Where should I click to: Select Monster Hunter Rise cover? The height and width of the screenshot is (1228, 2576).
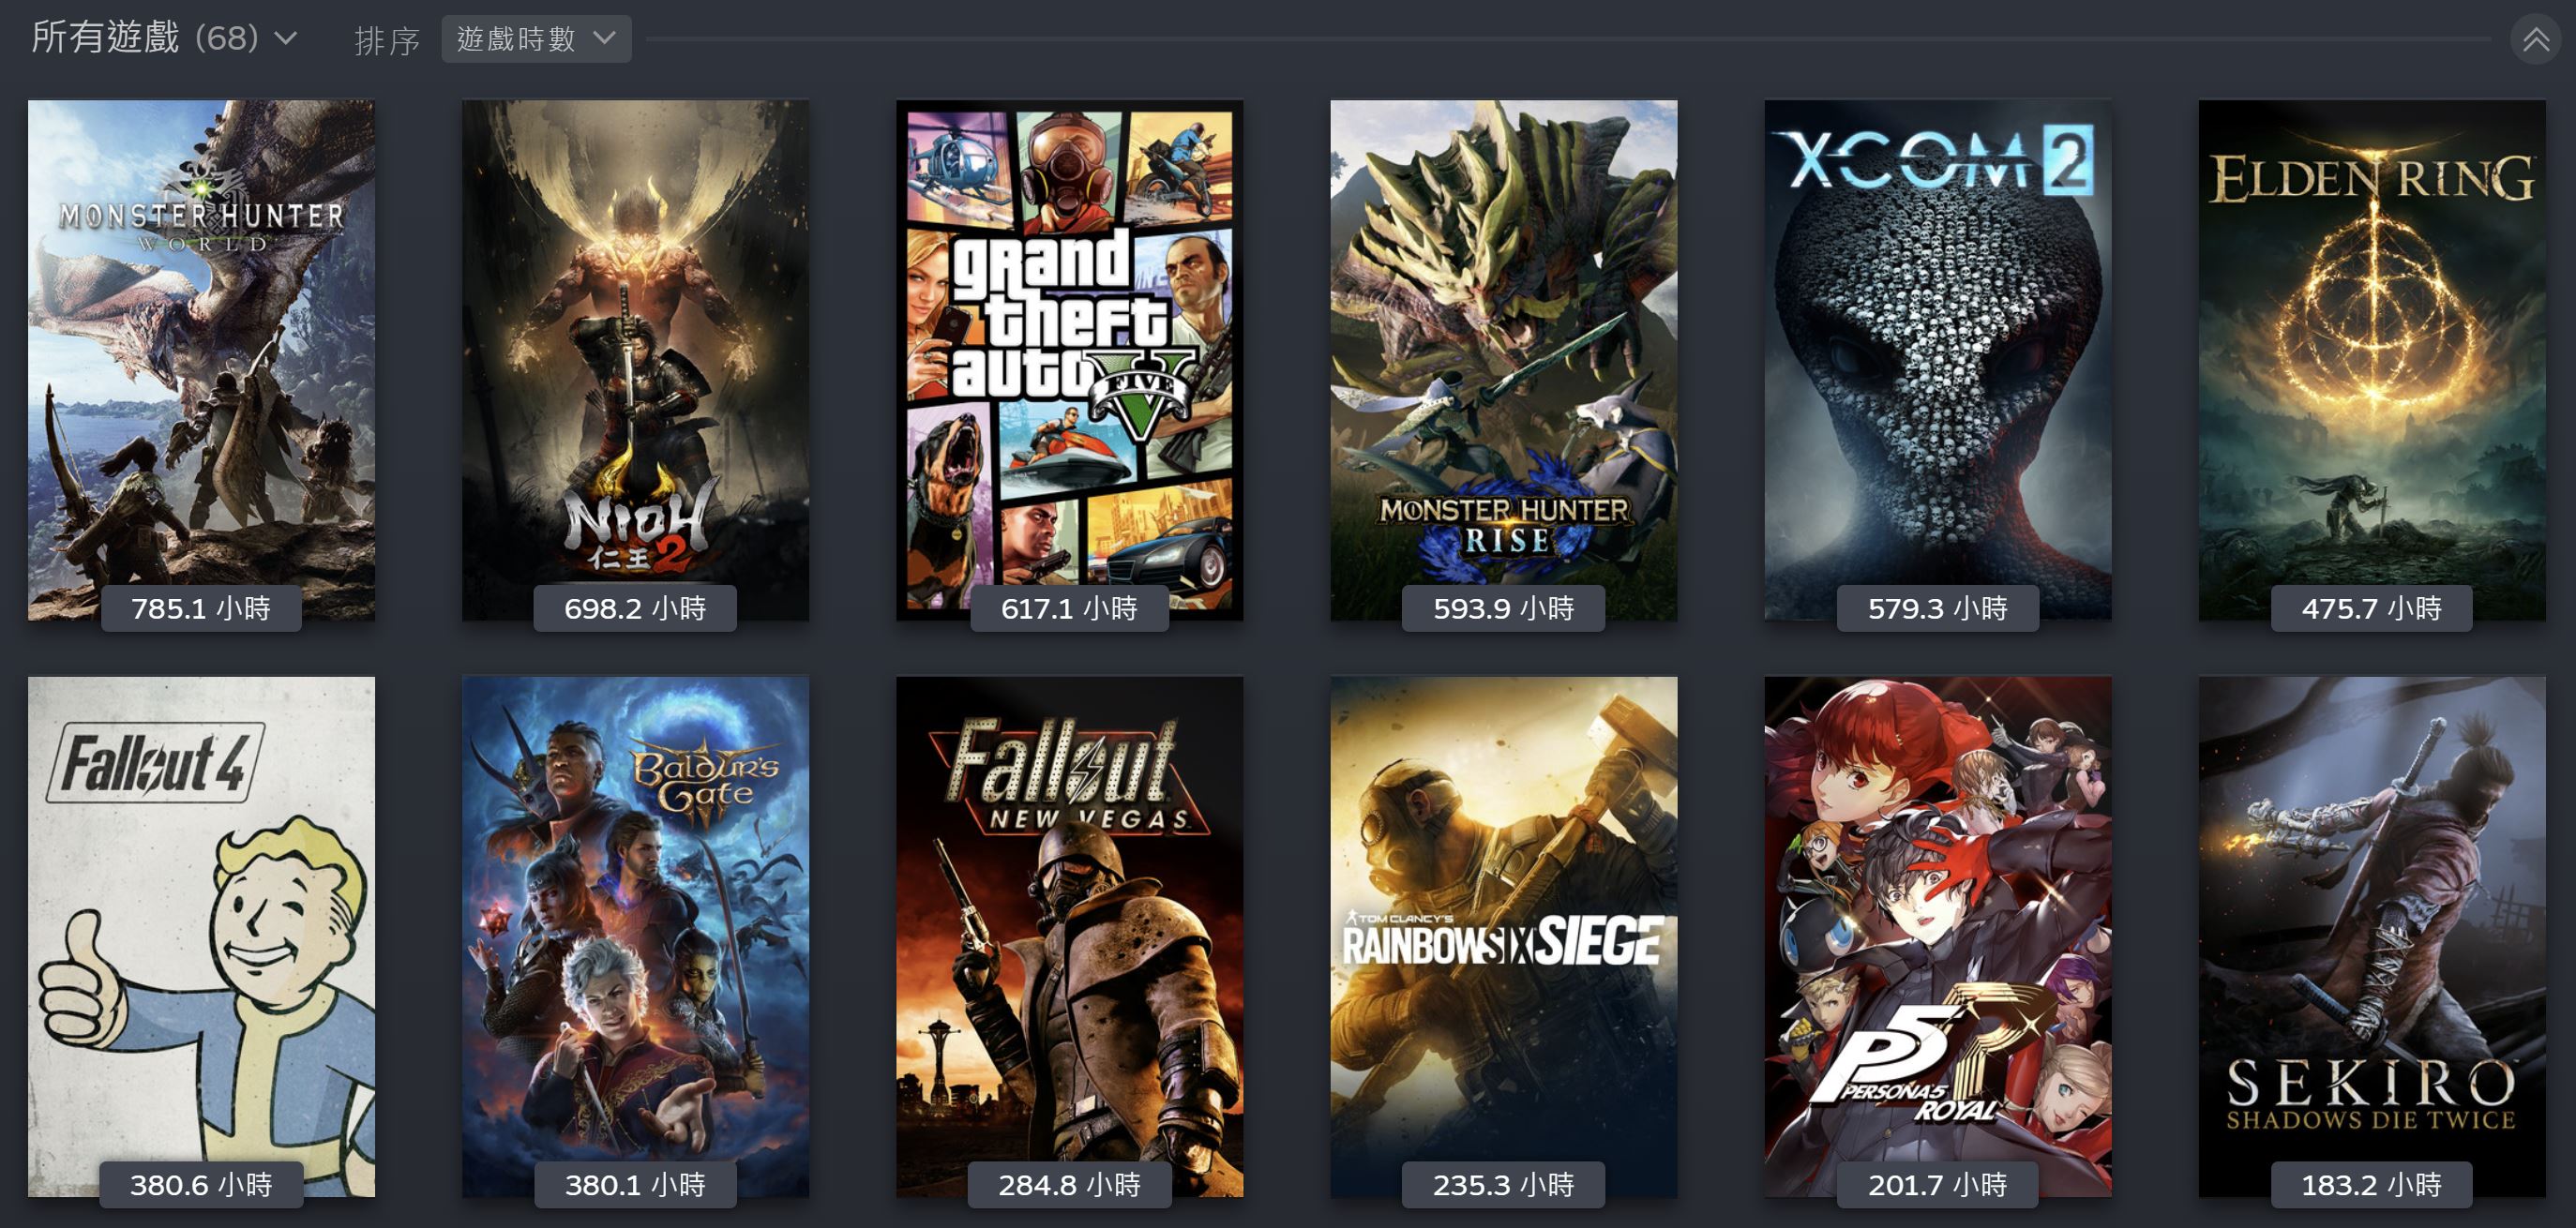[x=1503, y=360]
